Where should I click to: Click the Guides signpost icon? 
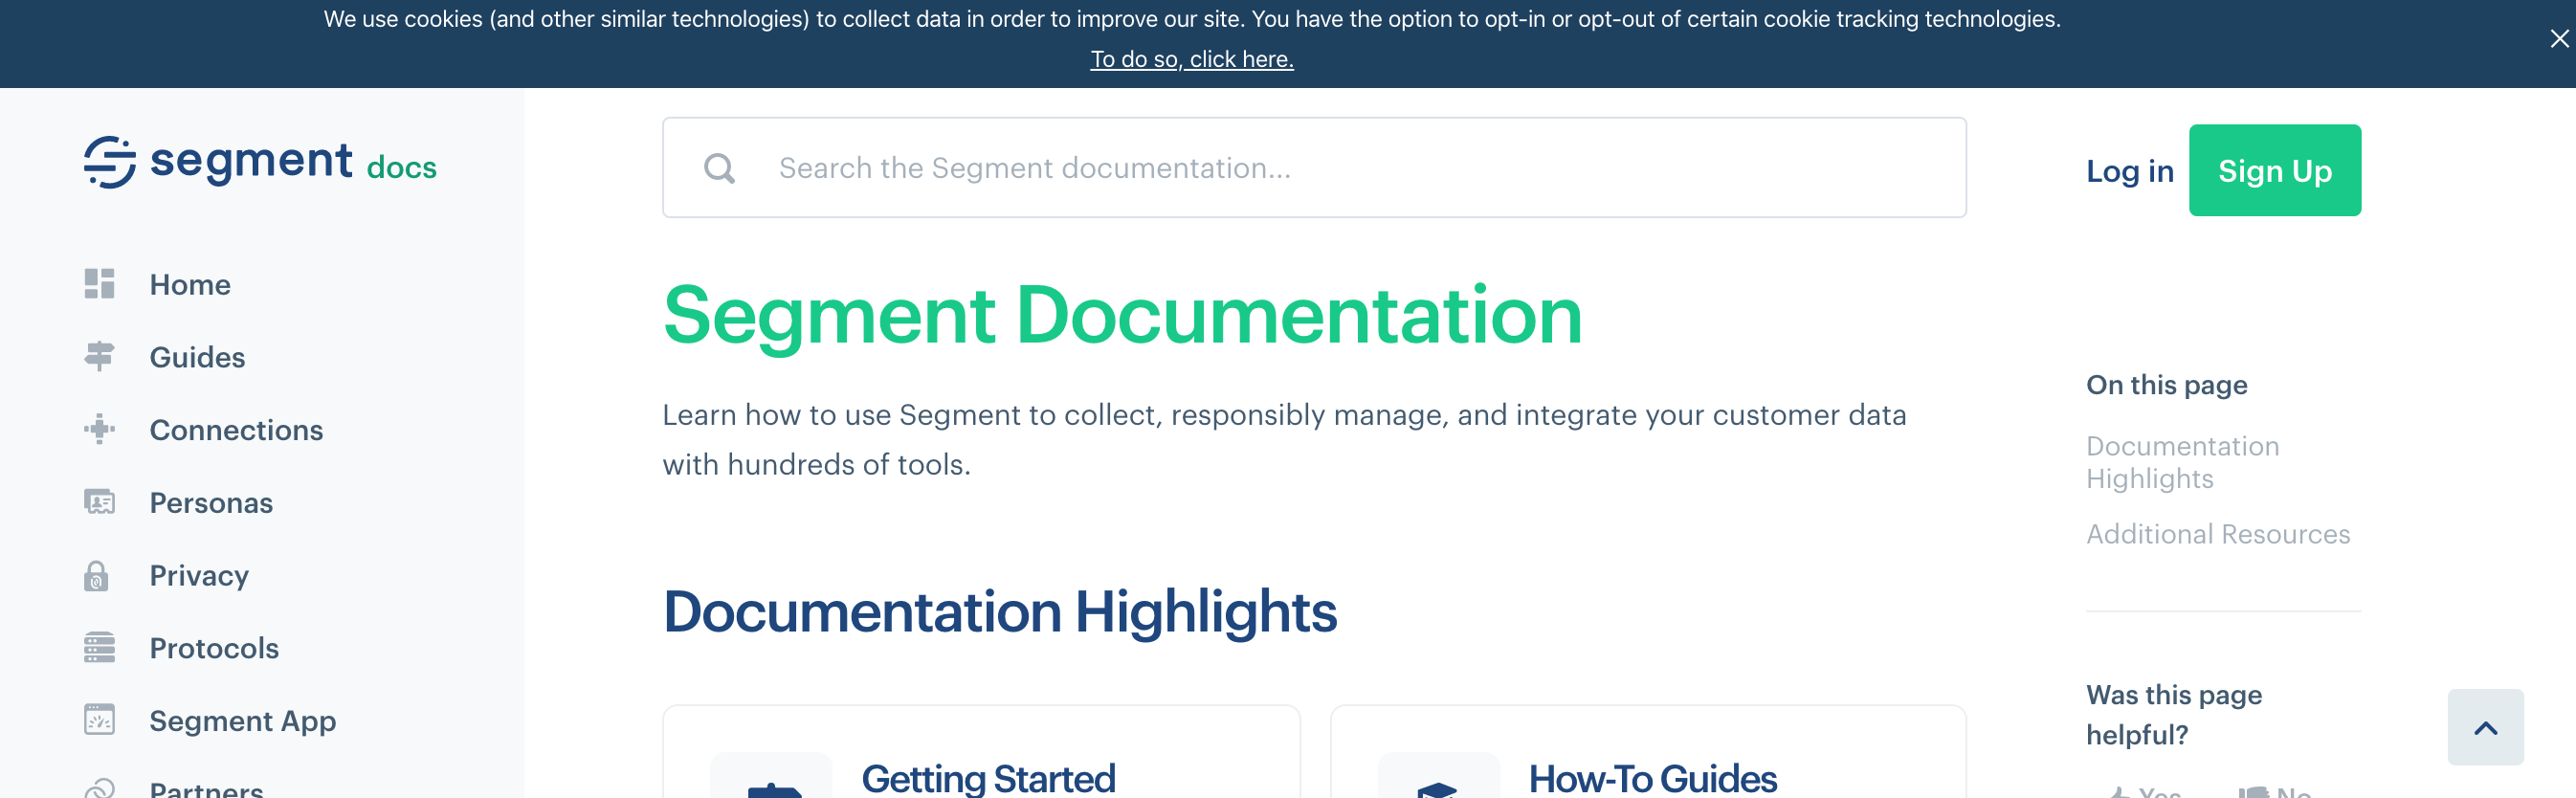tap(99, 356)
